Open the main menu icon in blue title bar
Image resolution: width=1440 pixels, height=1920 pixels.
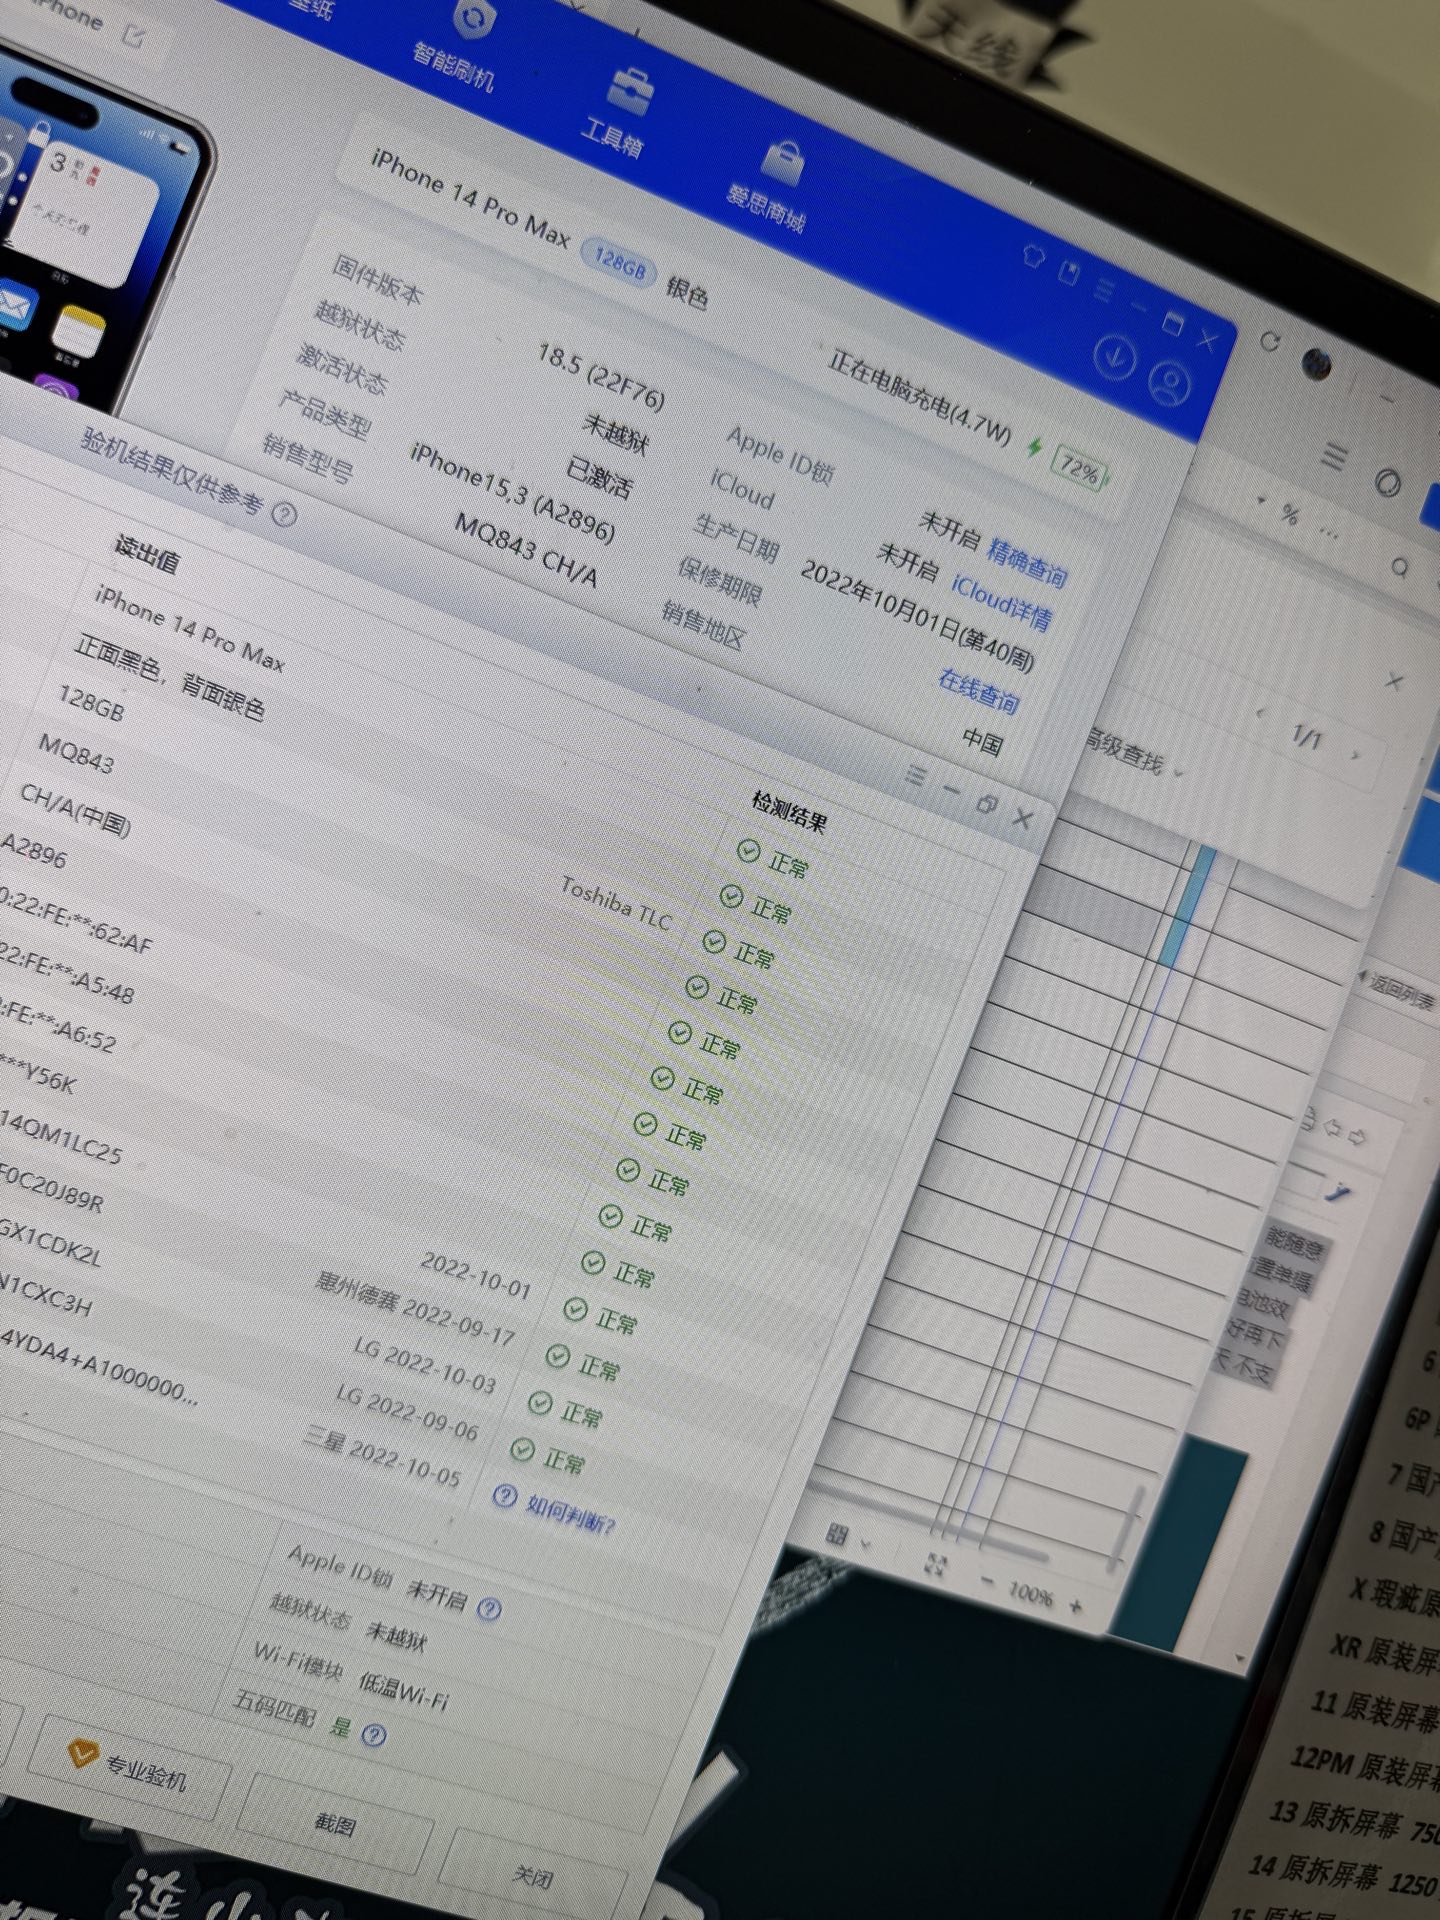(1104, 290)
